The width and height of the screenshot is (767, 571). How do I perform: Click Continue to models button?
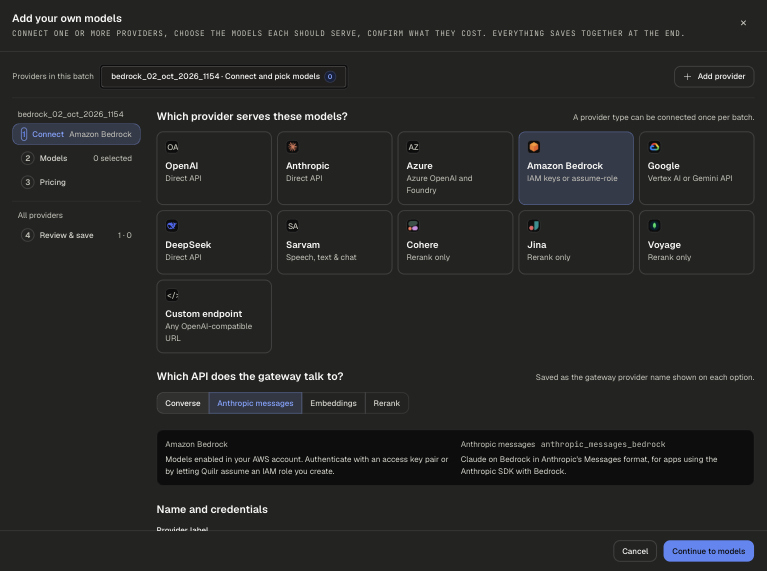[708, 551]
